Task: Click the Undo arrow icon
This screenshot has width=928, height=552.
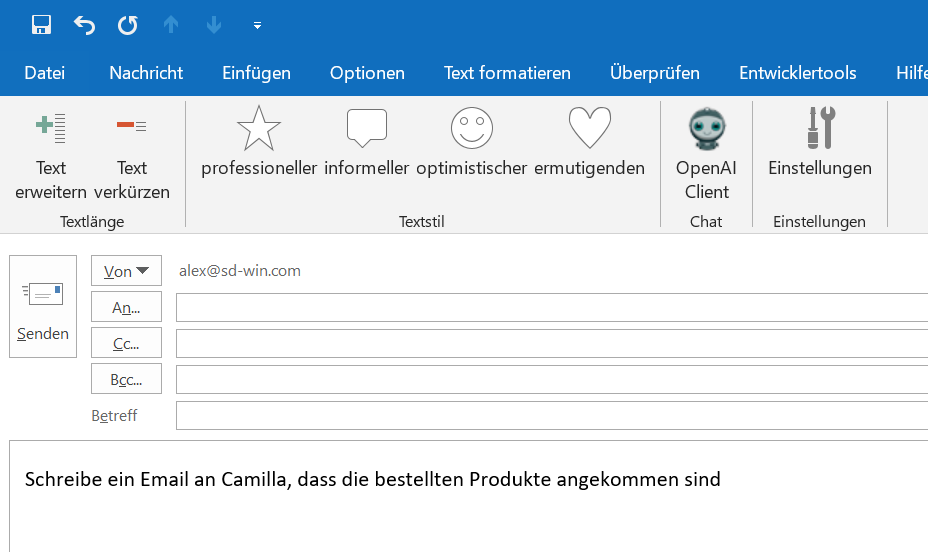Action: coord(84,25)
